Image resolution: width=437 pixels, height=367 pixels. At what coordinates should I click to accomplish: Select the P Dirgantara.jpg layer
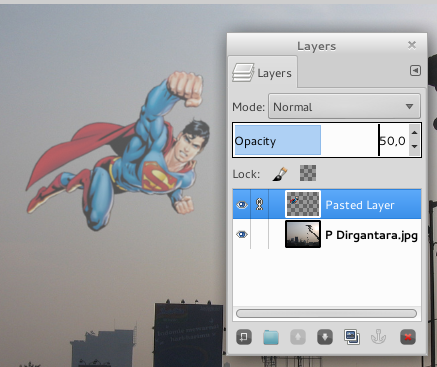click(327, 234)
